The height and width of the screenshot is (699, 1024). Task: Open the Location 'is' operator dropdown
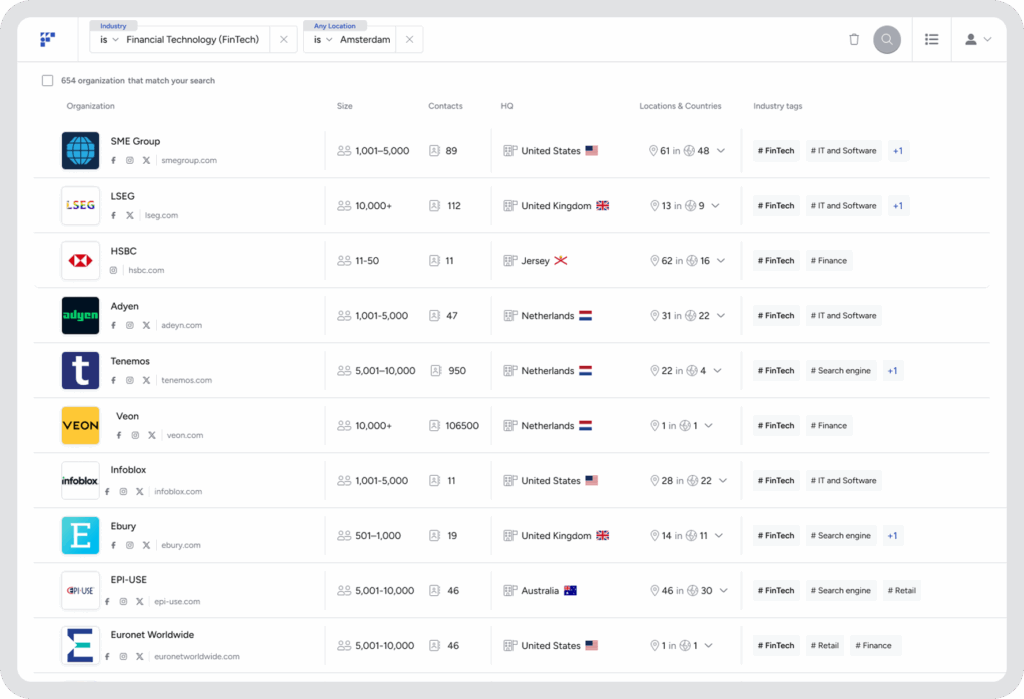[323, 40]
